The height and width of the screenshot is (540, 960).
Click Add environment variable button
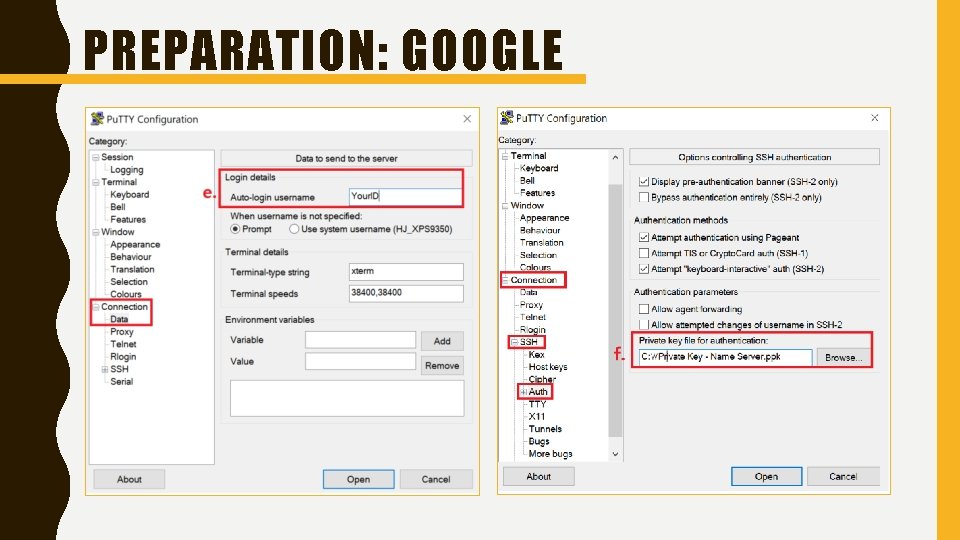[x=442, y=341]
